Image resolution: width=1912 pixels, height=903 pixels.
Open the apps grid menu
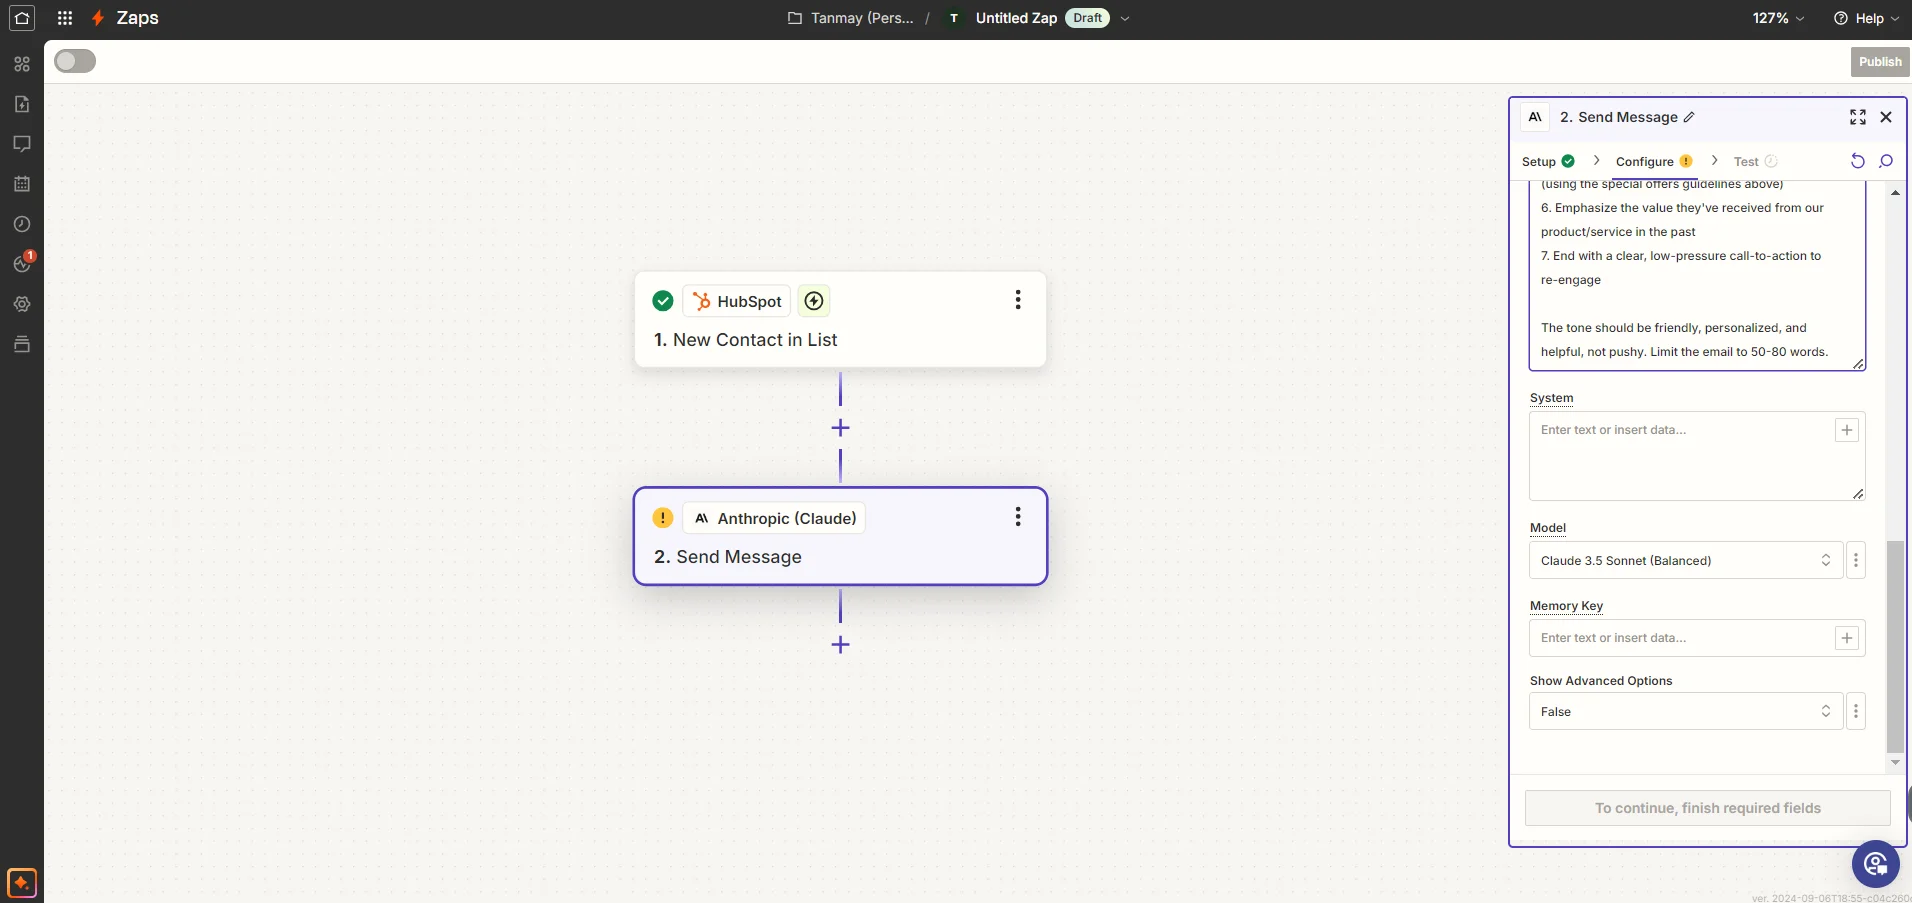pyautogui.click(x=65, y=18)
